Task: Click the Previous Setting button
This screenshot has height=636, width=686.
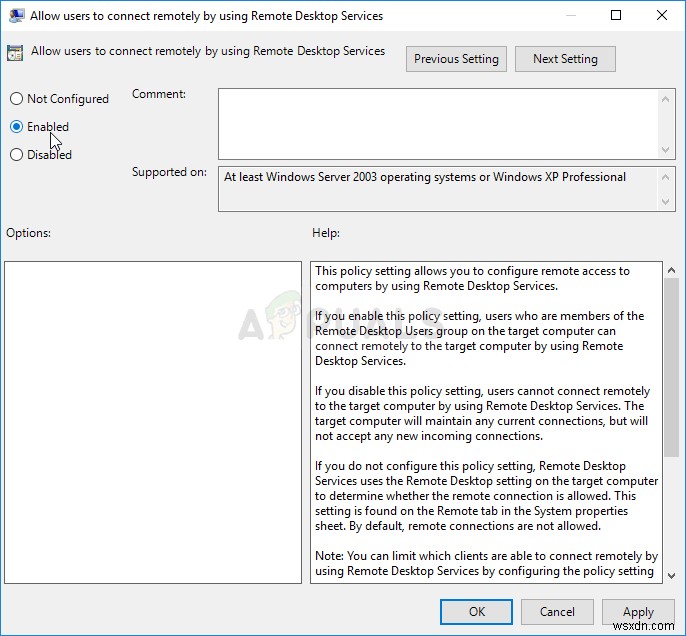Action: tap(456, 59)
